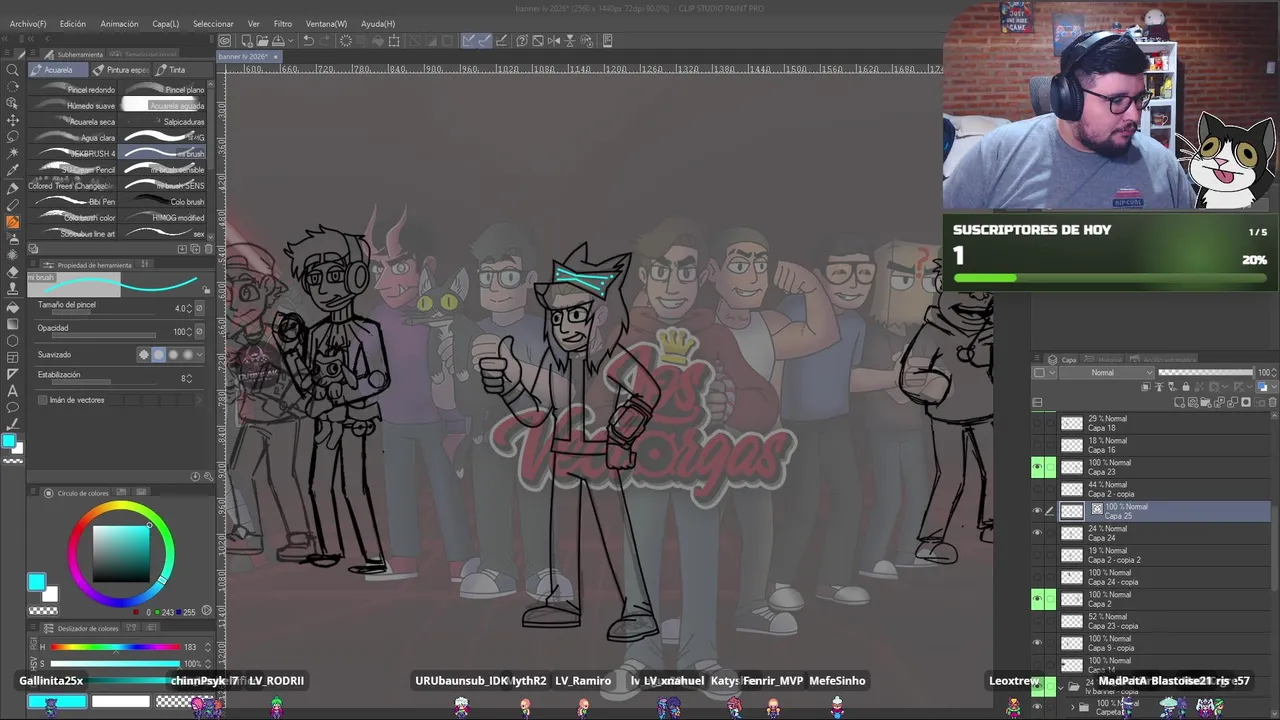Hide the Capa 25 layer

point(1037,511)
